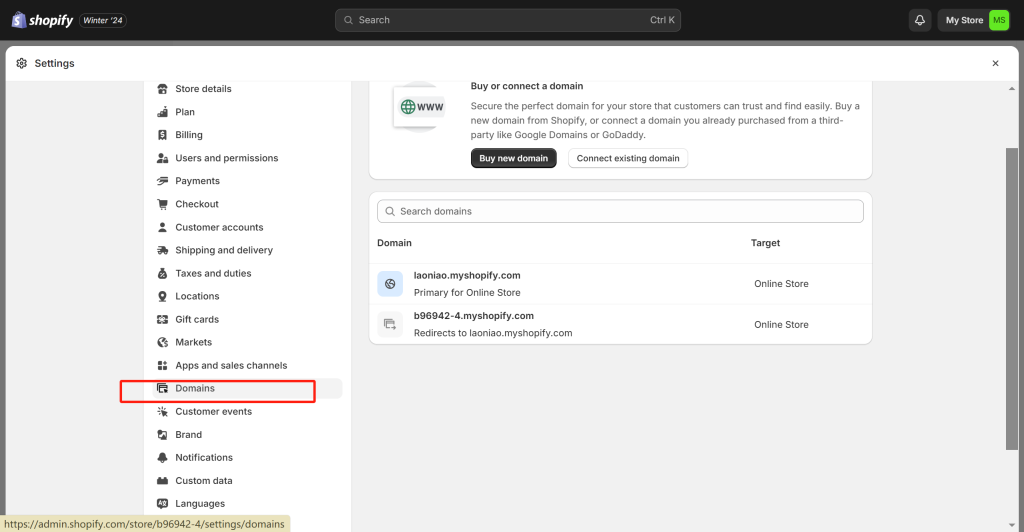
Task: Click the Brand icon
Action: coord(163,435)
